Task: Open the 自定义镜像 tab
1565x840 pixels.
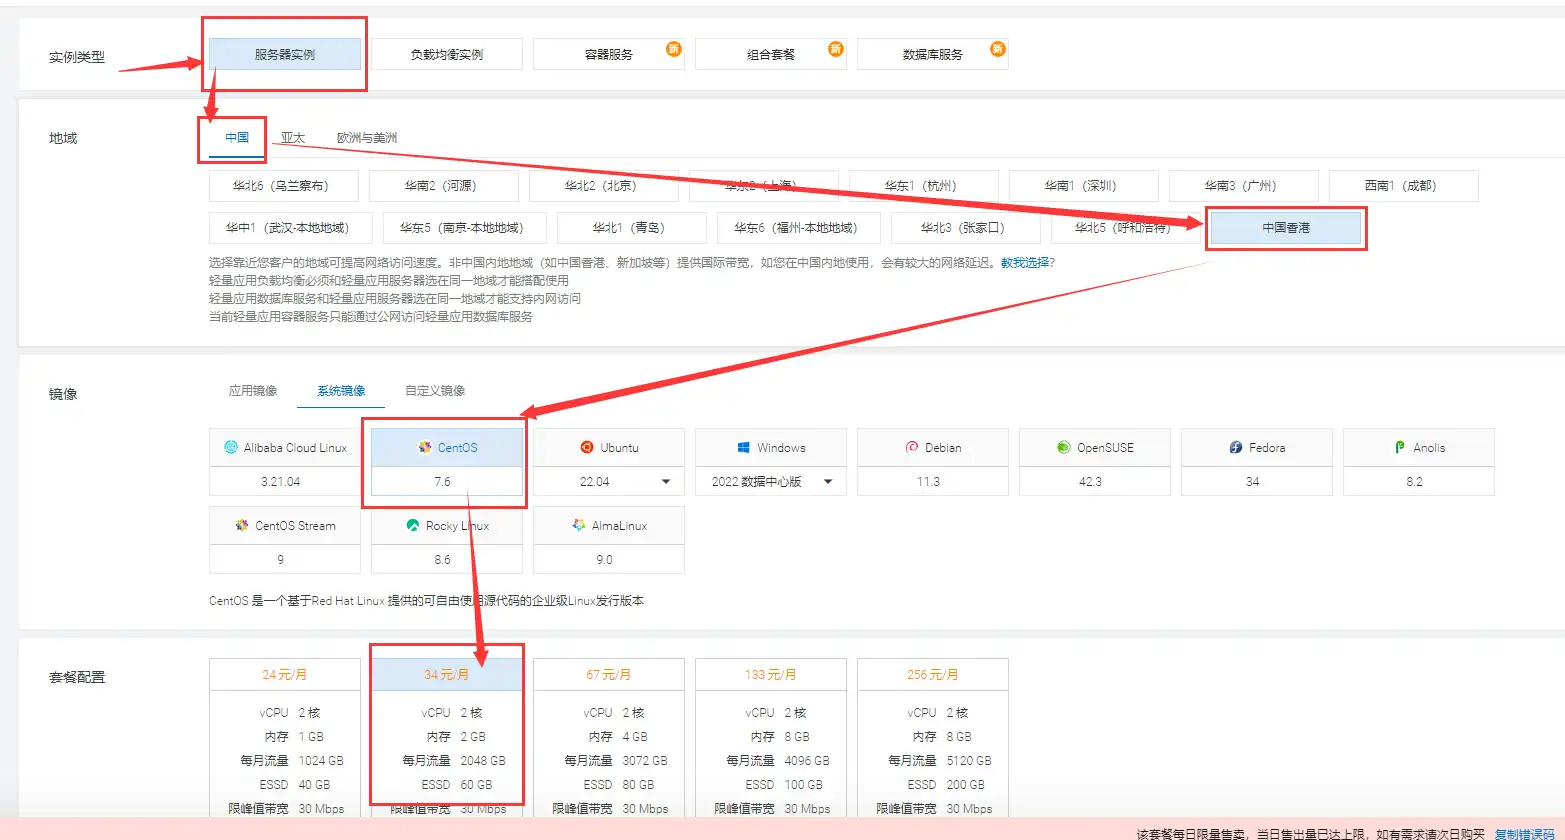Action: point(435,391)
